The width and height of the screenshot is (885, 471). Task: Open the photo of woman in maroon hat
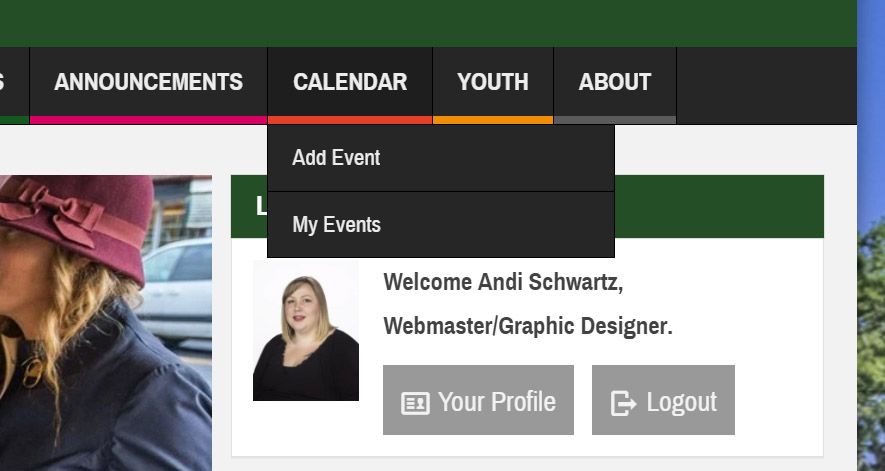tap(105, 320)
